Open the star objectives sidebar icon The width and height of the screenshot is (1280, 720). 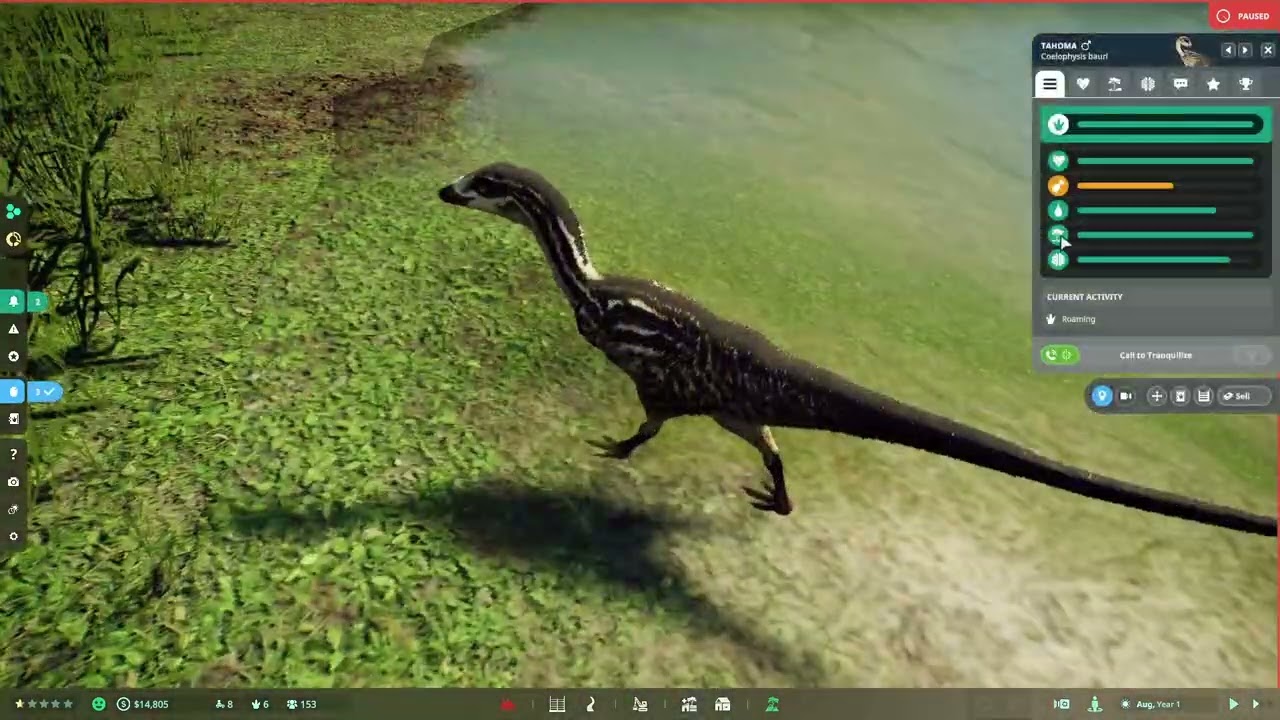(x=13, y=356)
